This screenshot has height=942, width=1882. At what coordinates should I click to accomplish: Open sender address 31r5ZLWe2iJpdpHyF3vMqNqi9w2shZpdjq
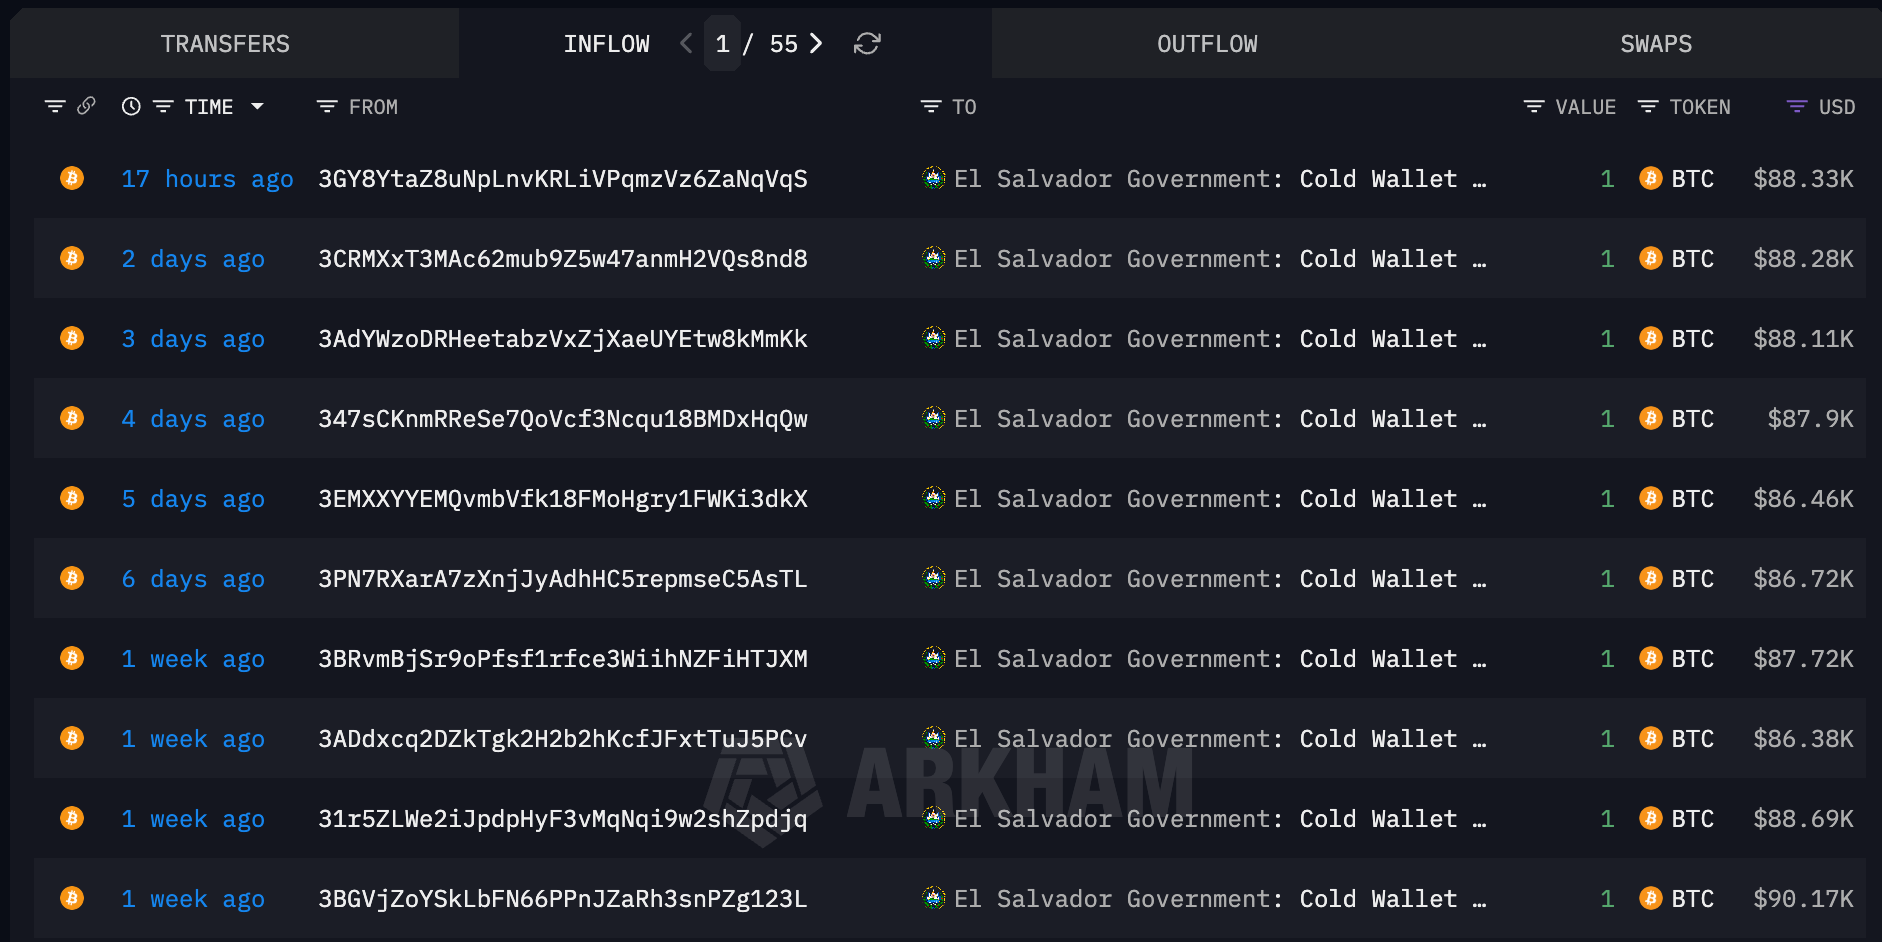pyautogui.click(x=563, y=819)
